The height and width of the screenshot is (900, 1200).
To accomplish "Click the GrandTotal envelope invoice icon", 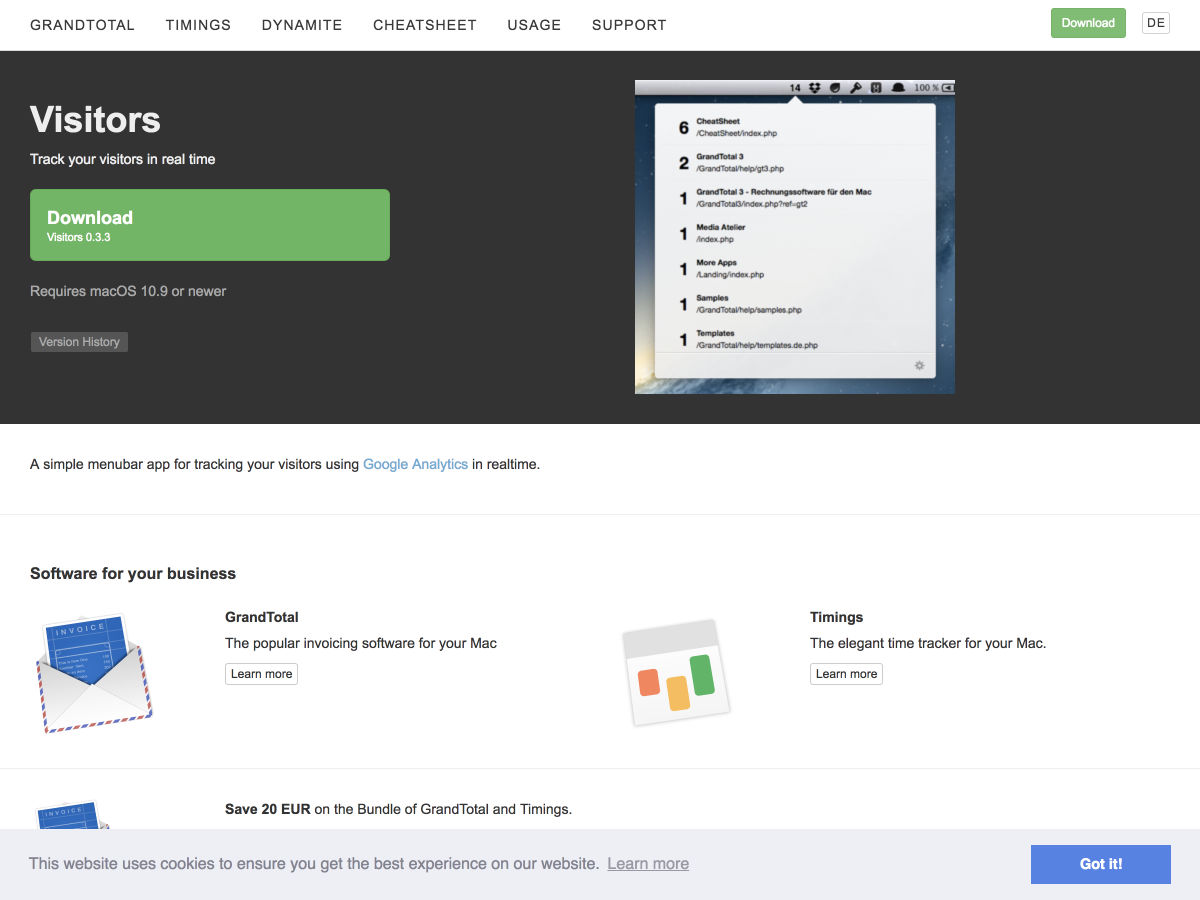I will tap(94, 673).
